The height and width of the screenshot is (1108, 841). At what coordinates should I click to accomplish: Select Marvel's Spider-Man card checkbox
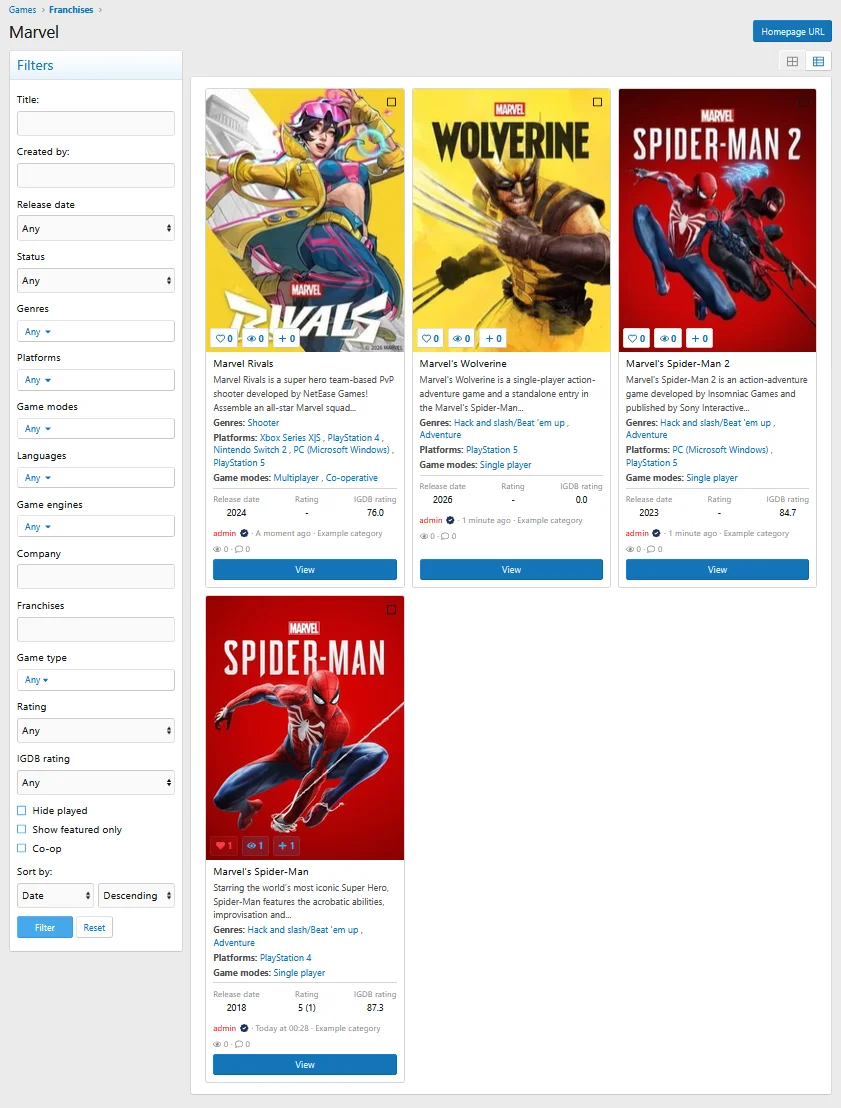tap(392, 609)
